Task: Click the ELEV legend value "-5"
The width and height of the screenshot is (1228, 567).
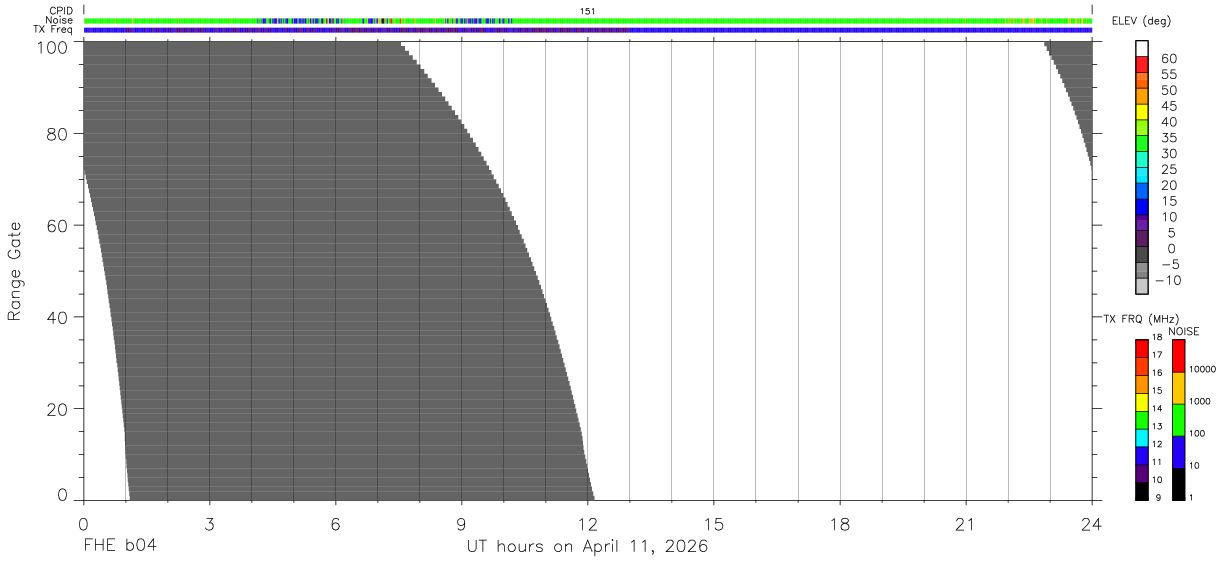Action: pyautogui.click(x=1170, y=265)
